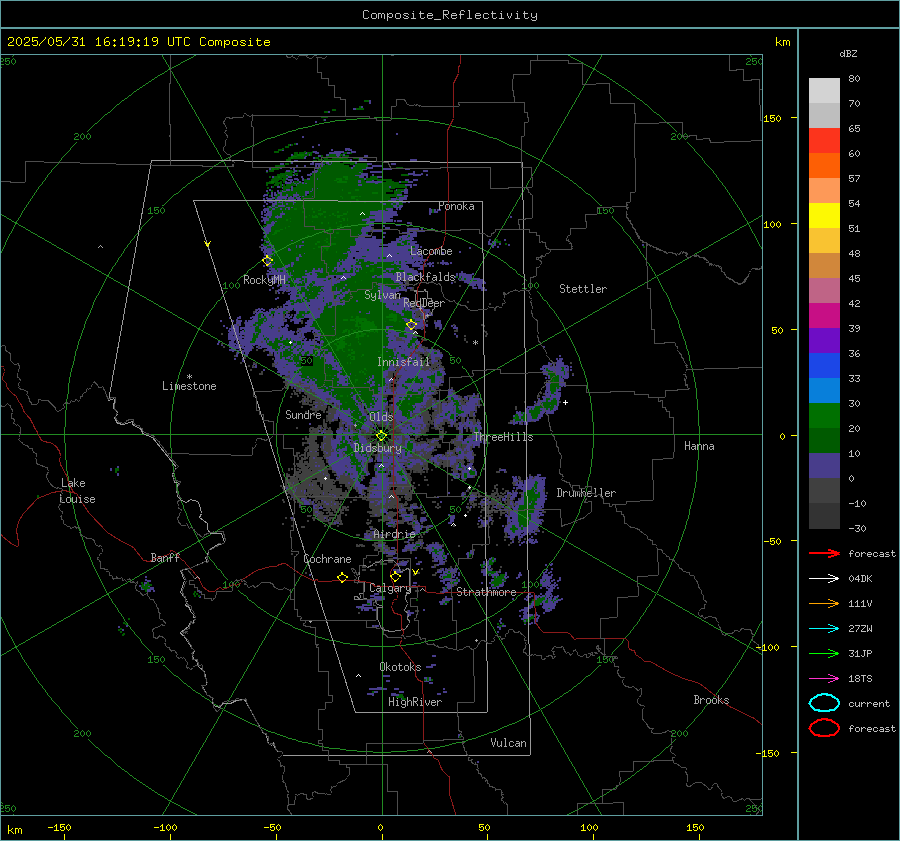Image resolution: width=900 pixels, height=841 pixels.
Task: Click the Okotoks label
Action: [x=400, y=667]
